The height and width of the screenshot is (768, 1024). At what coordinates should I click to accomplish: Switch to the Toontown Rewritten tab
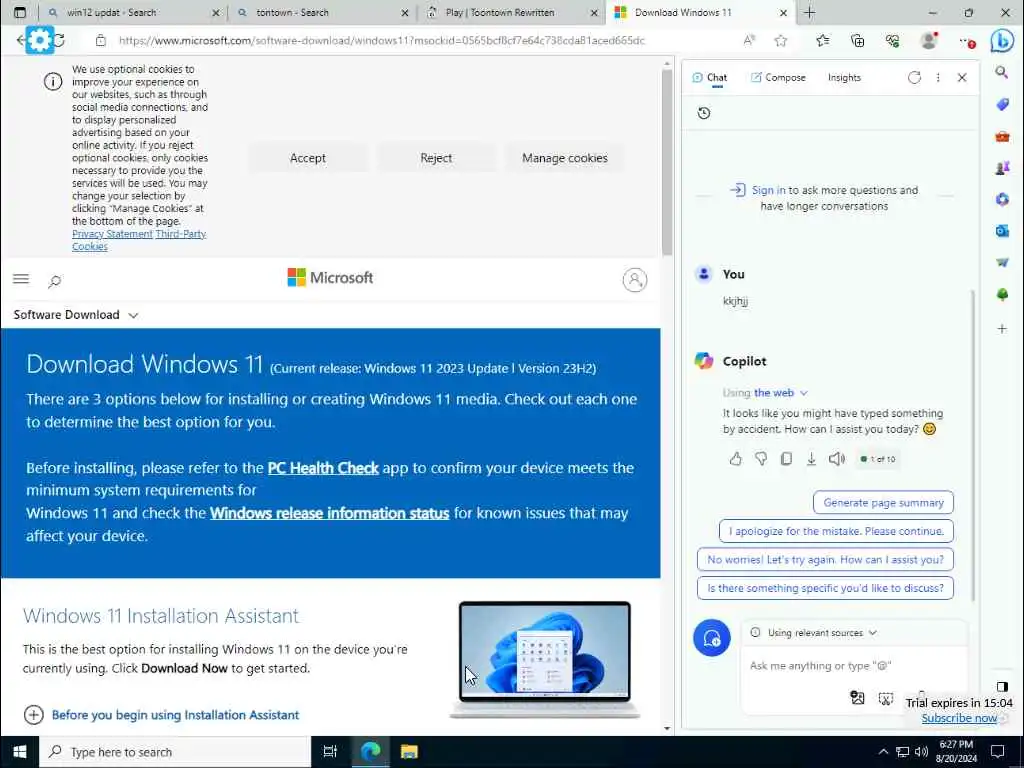coord(511,12)
